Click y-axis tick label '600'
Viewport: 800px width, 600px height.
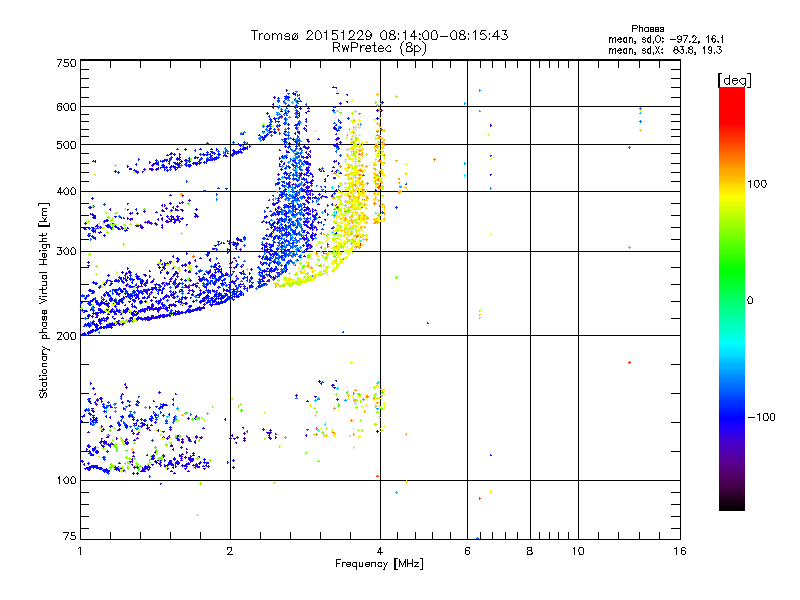(66, 107)
